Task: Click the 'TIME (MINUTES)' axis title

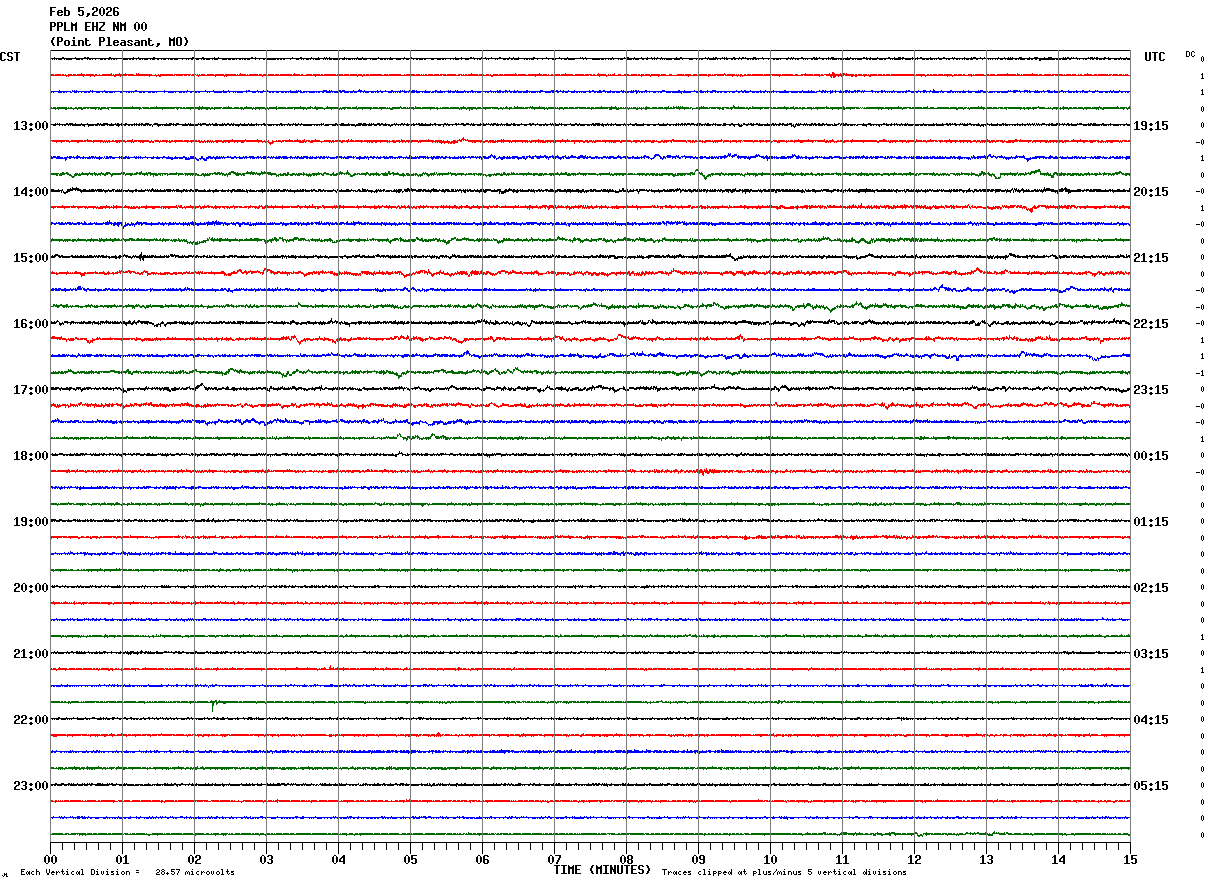Action: point(602,870)
